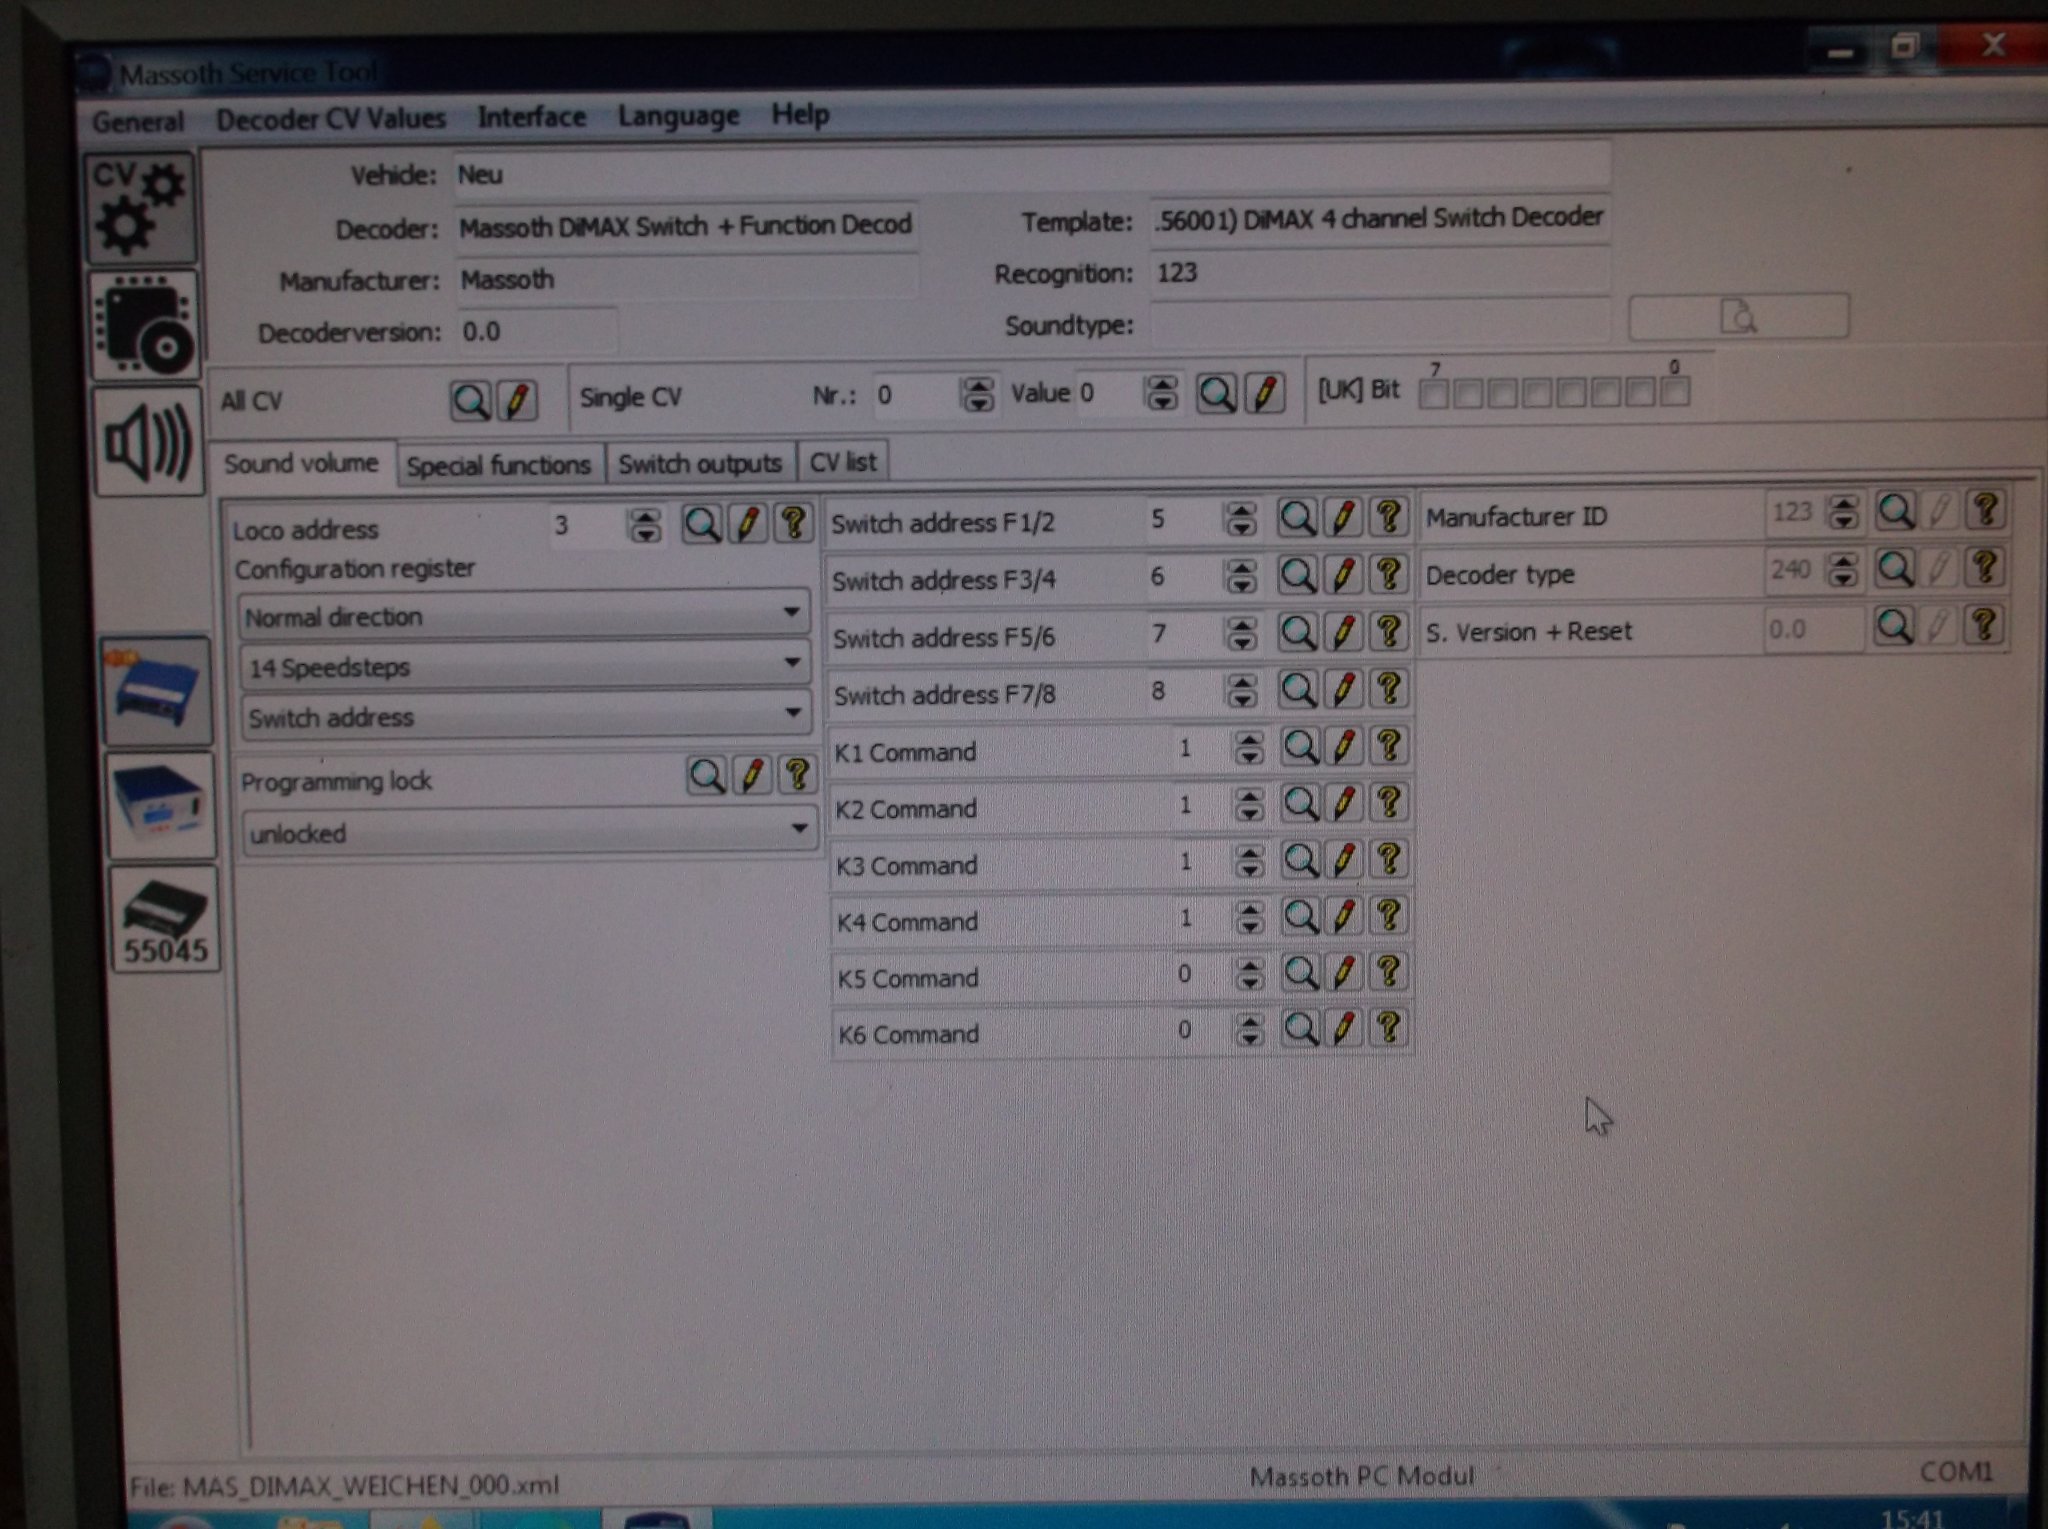Screen dimensions: 2048x1529
Task: Adjust K5 Command stepper
Action: coord(1249,974)
